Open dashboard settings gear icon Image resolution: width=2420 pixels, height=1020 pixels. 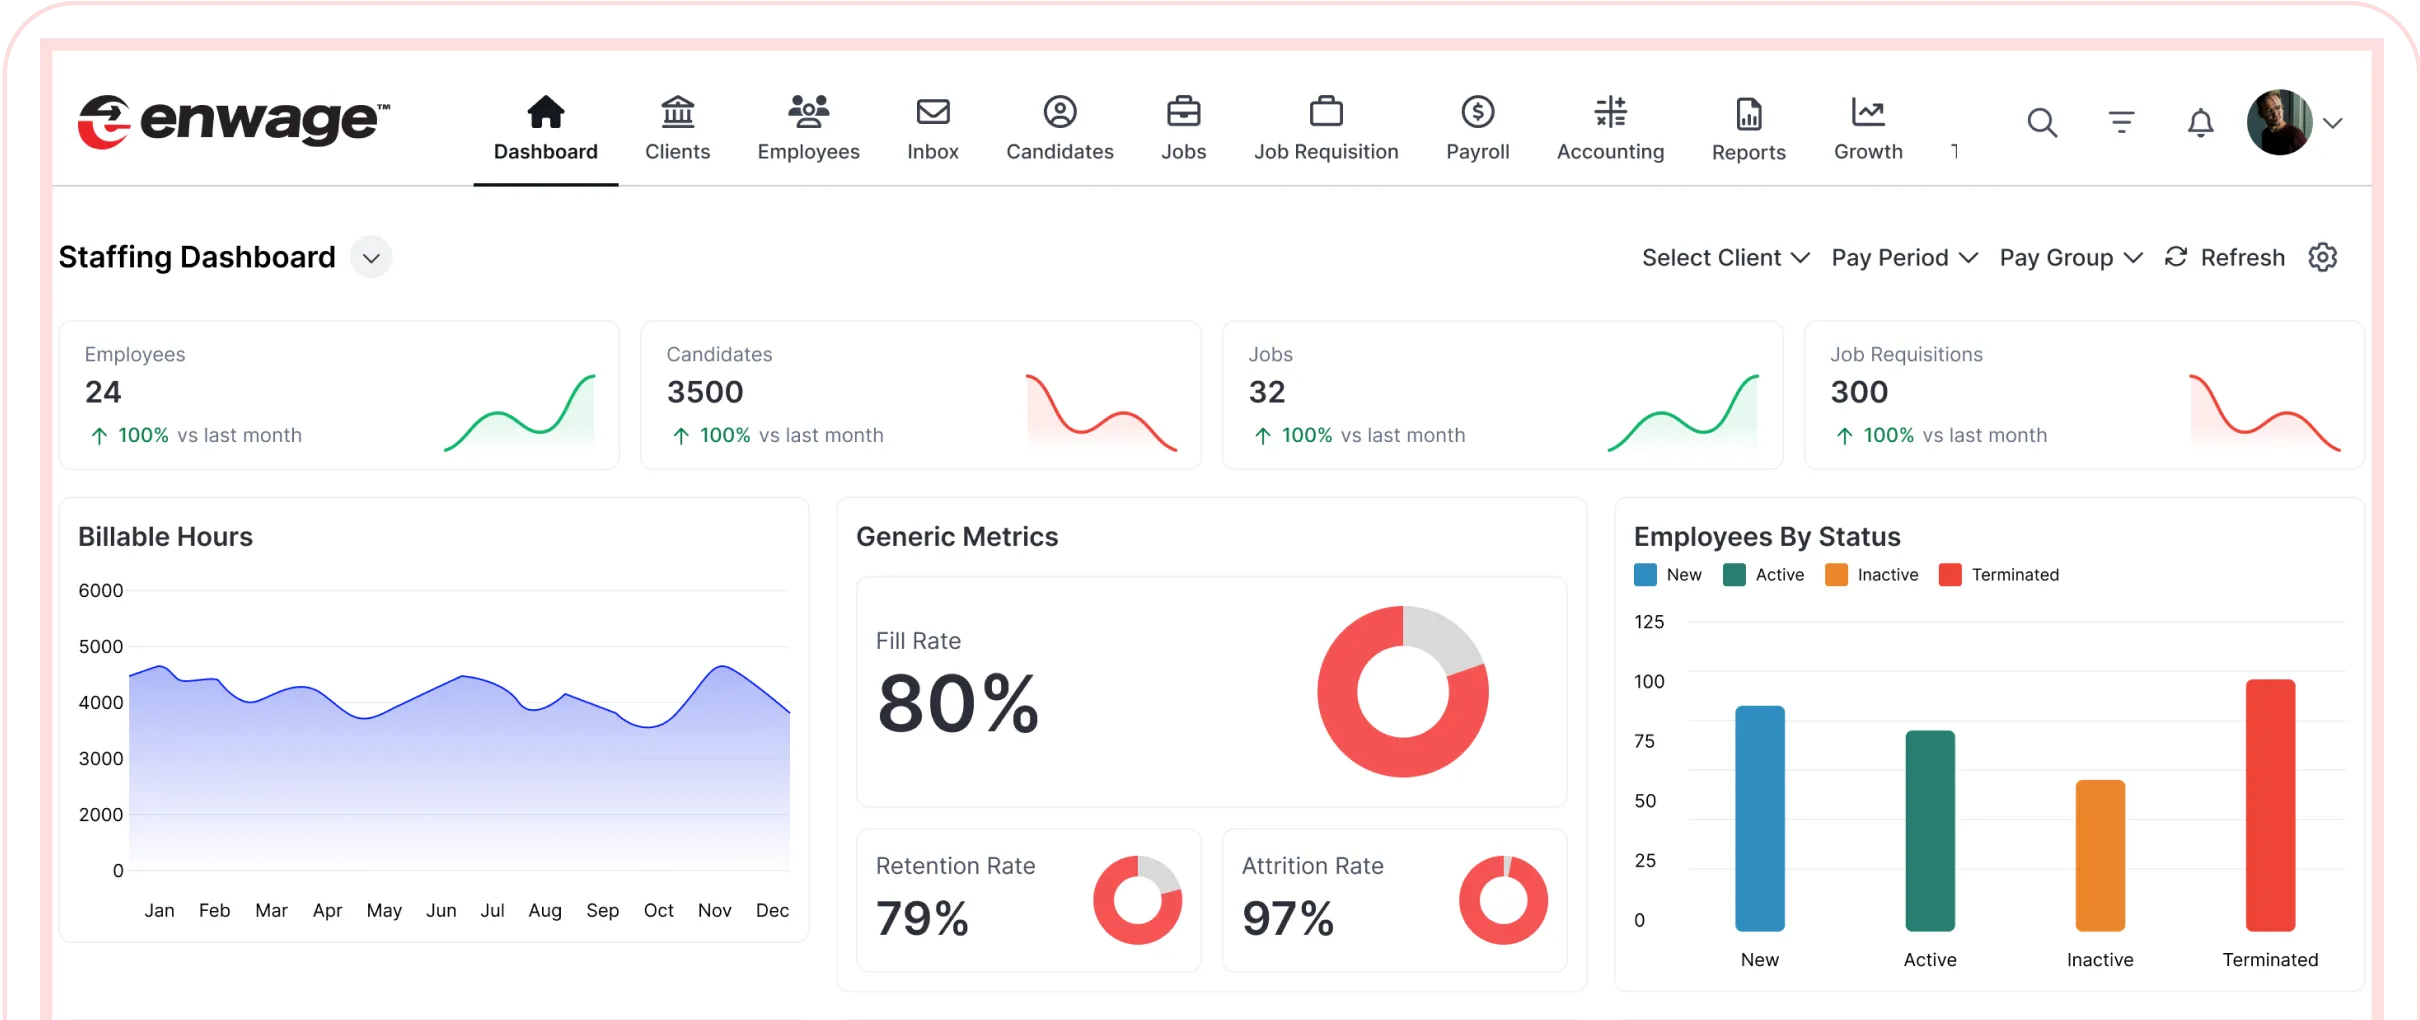(x=2322, y=258)
